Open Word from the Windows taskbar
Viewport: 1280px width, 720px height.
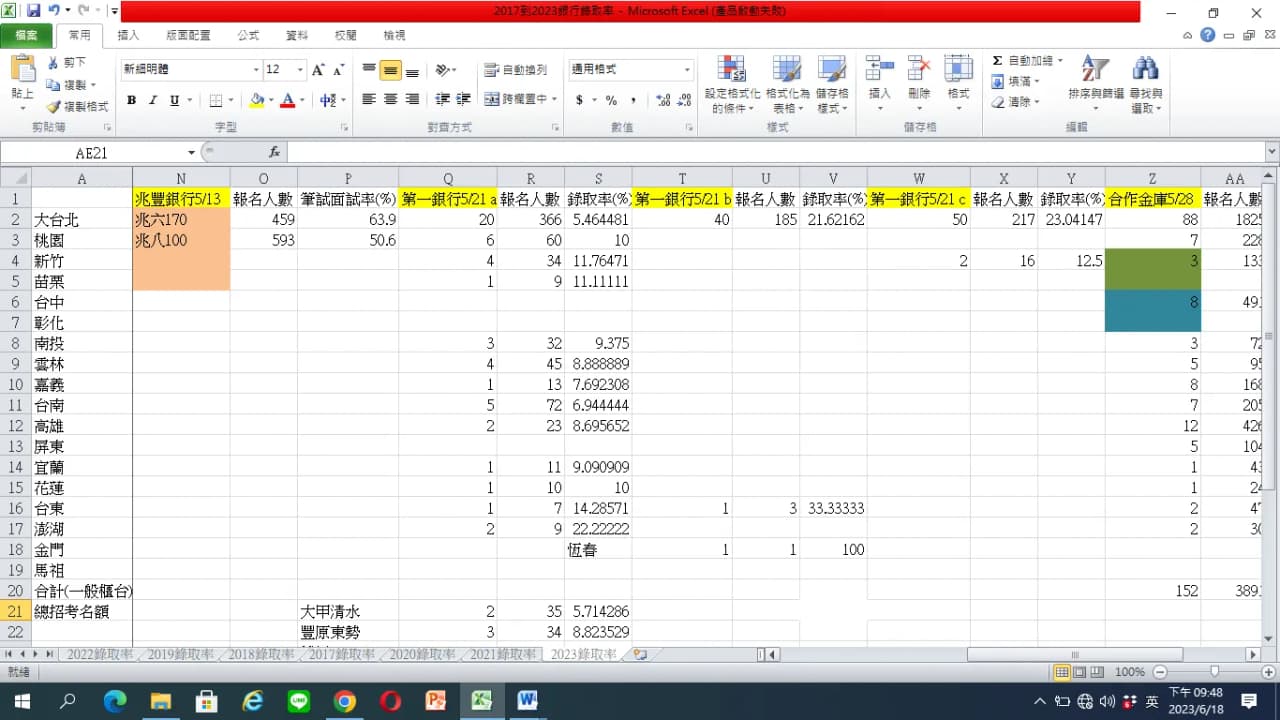[x=527, y=701]
